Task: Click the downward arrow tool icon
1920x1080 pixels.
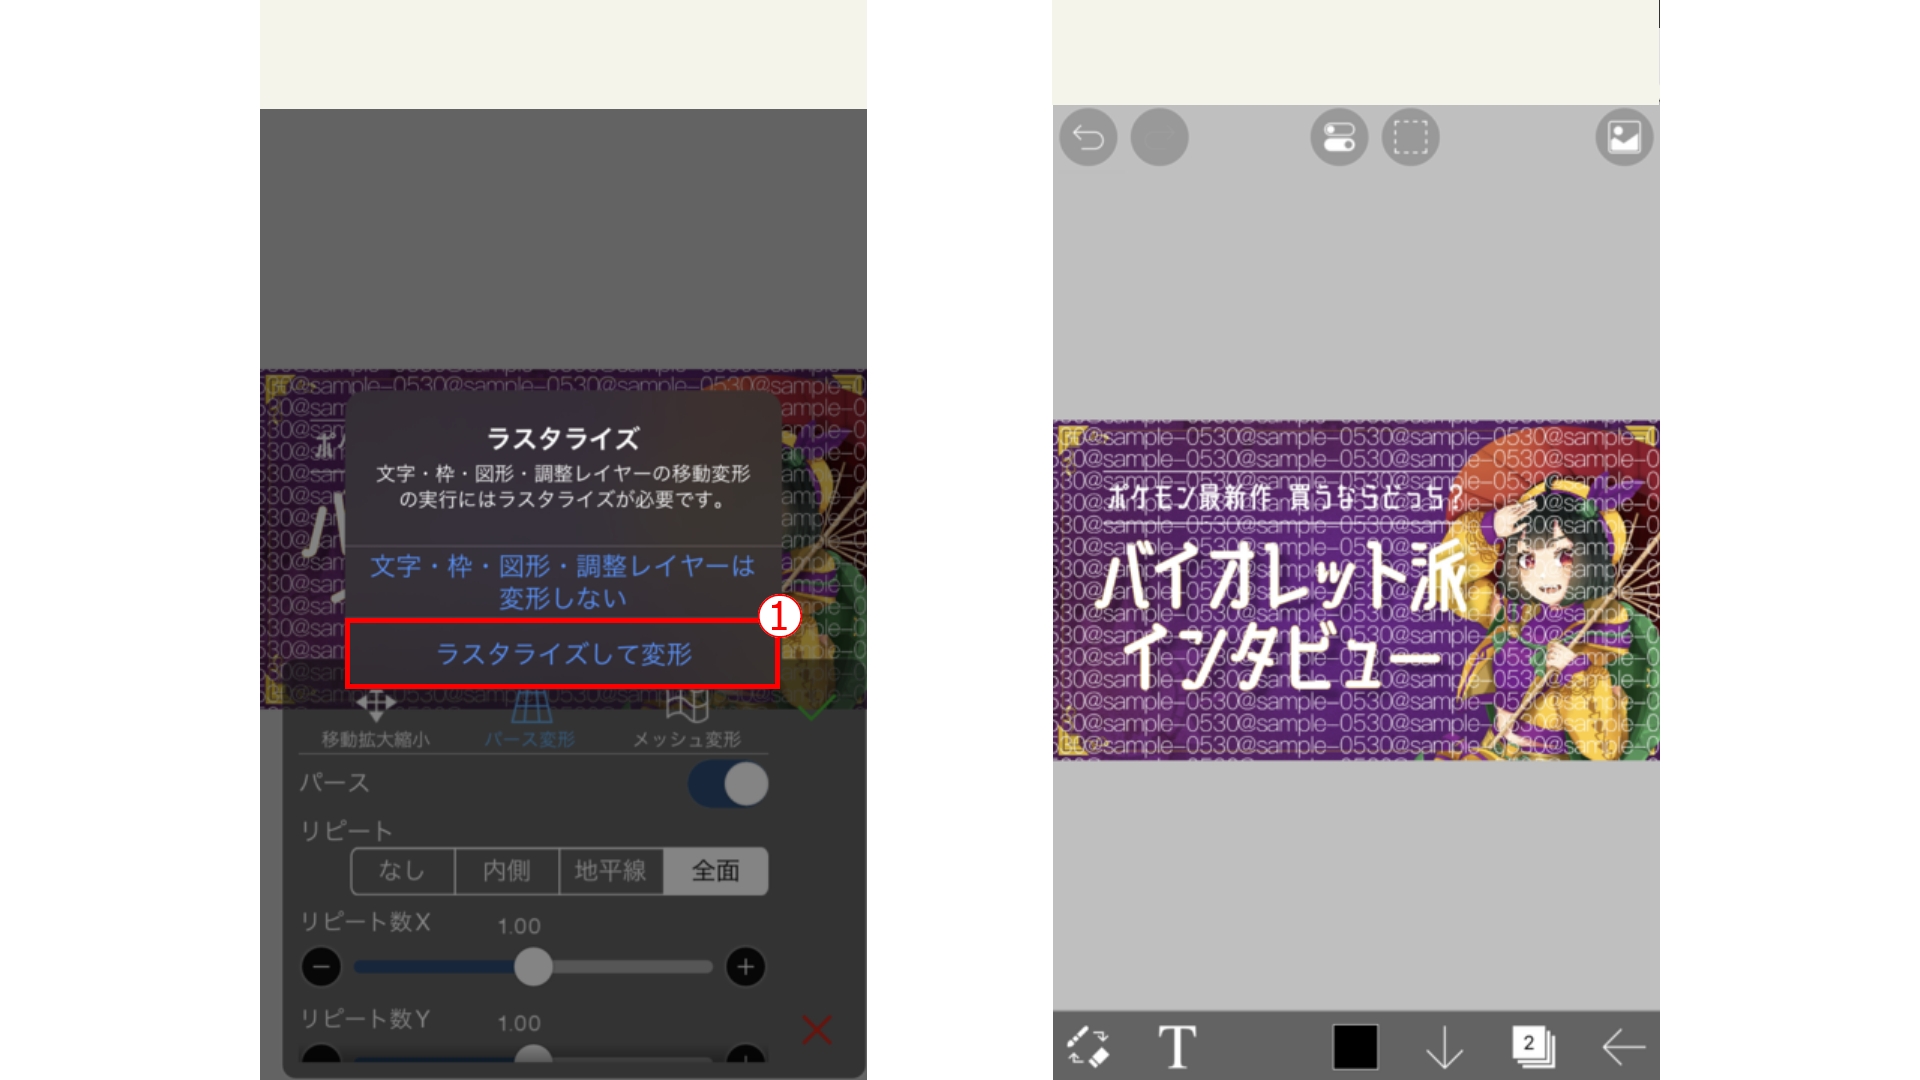Action: point(1442,1046)
